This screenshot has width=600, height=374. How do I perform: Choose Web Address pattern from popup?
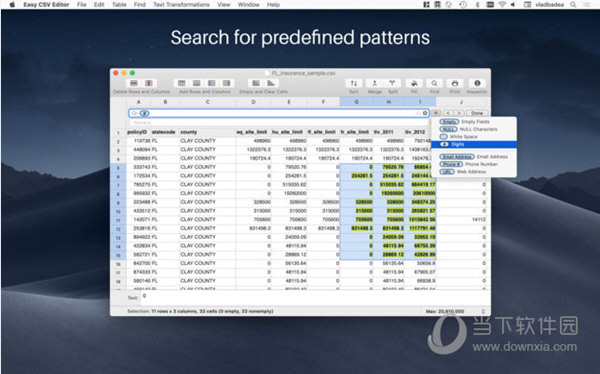click(474, 172)
